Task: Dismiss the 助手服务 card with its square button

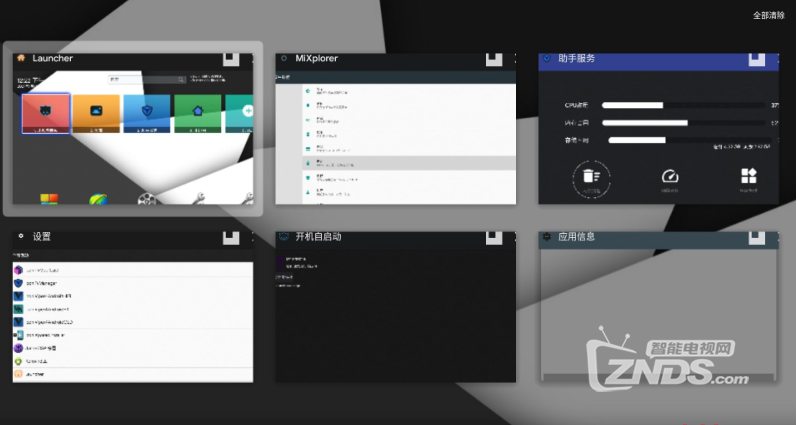Action: (x=757, y=59)
